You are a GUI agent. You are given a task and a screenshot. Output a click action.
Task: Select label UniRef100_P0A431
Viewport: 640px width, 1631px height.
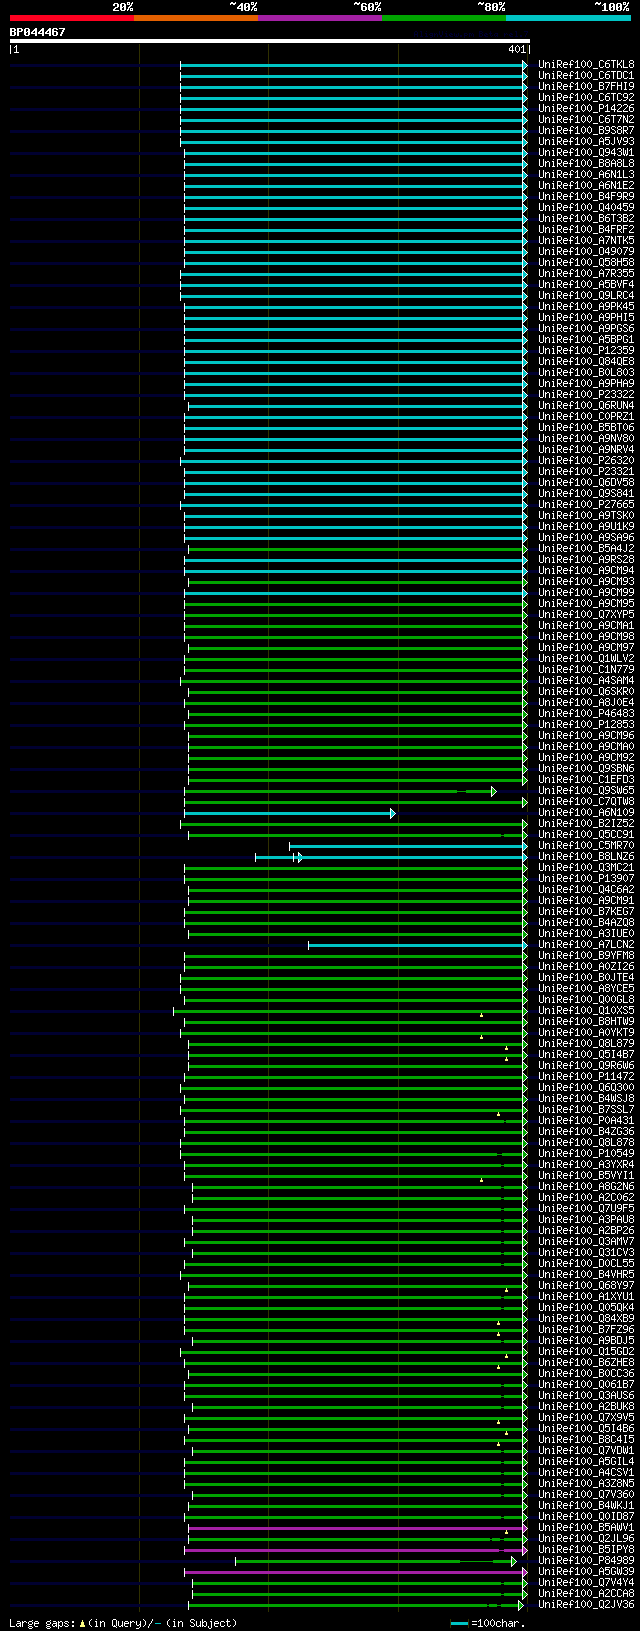pyautogui.click(x=586, y=1120)
